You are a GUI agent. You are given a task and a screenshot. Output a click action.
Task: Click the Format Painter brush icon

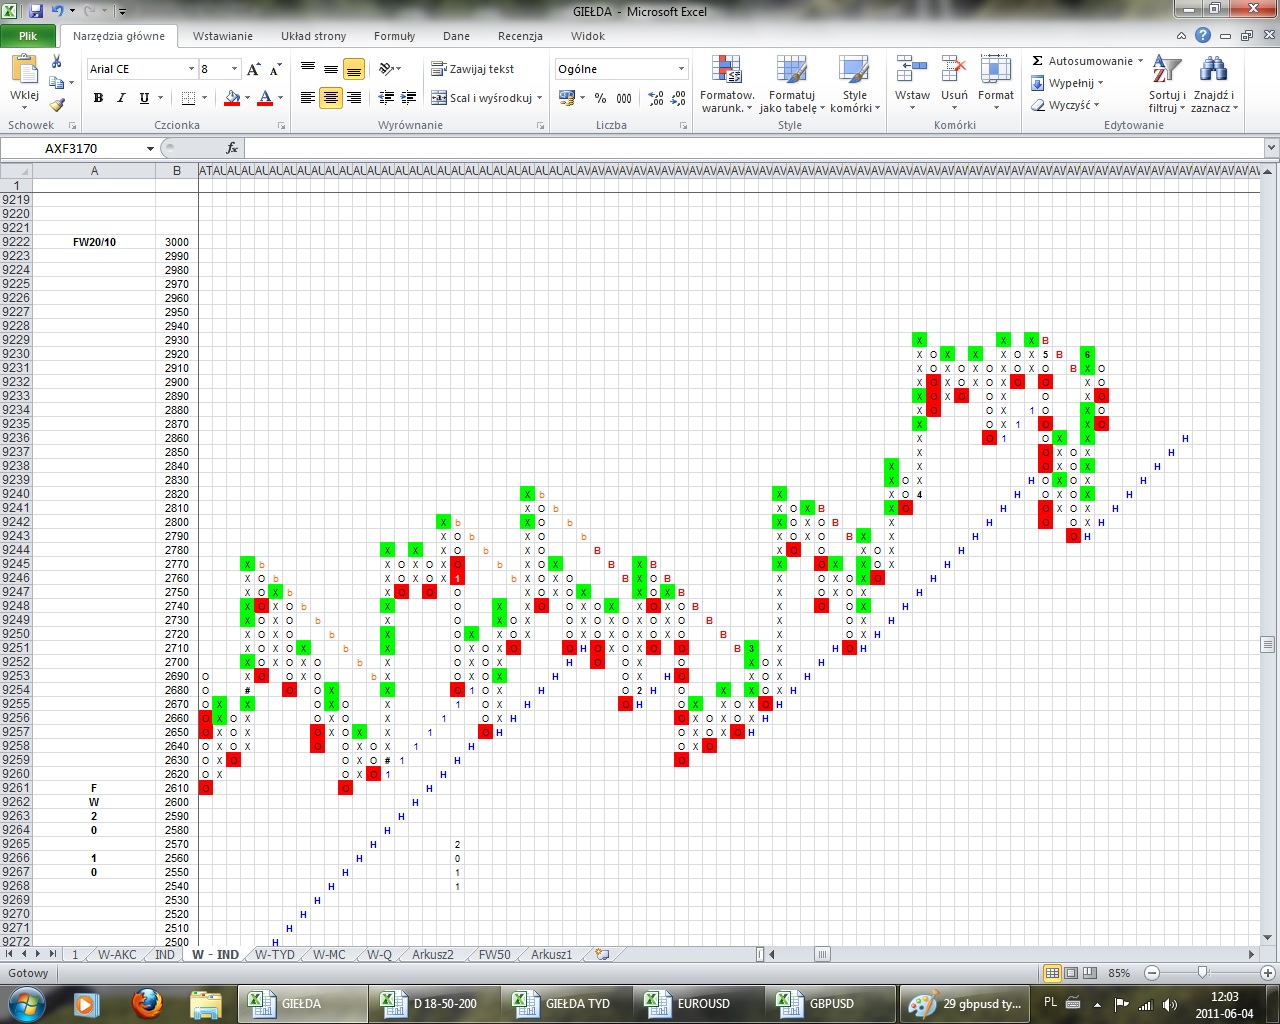coord(56,104)
